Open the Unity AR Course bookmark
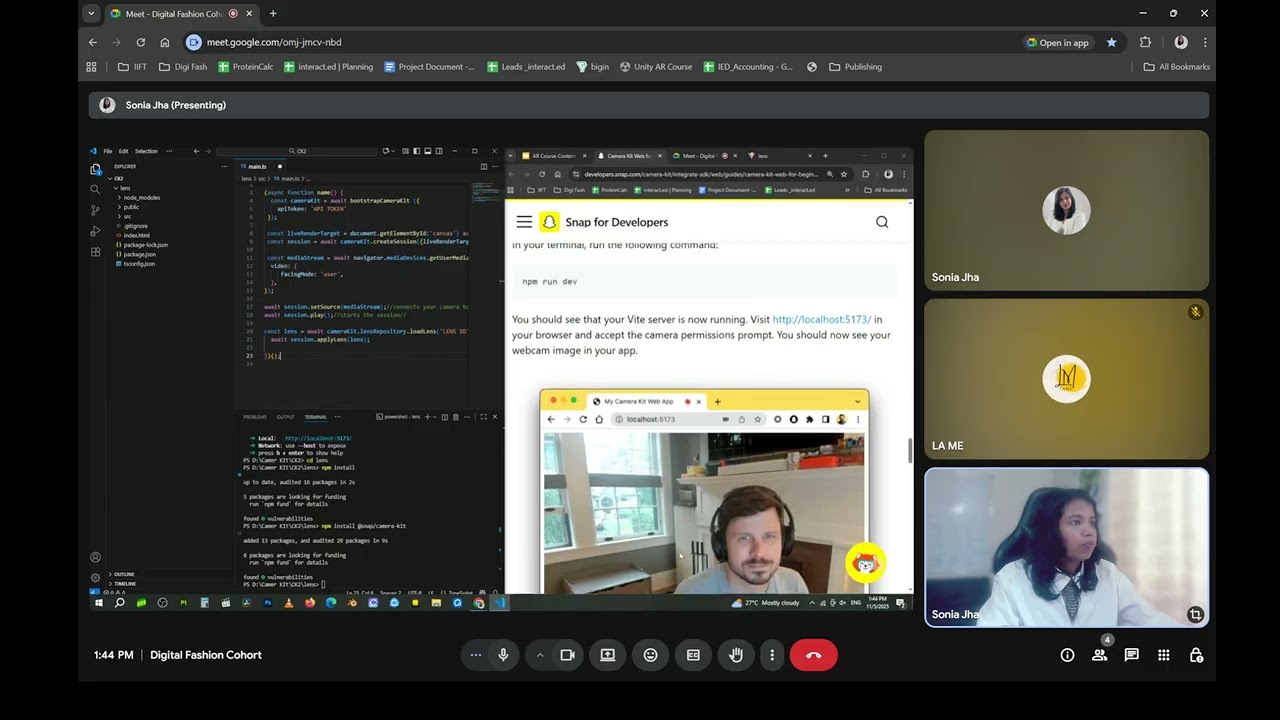Image resolution: width=1280 pixels, height=720 pixels. [656, 67]
